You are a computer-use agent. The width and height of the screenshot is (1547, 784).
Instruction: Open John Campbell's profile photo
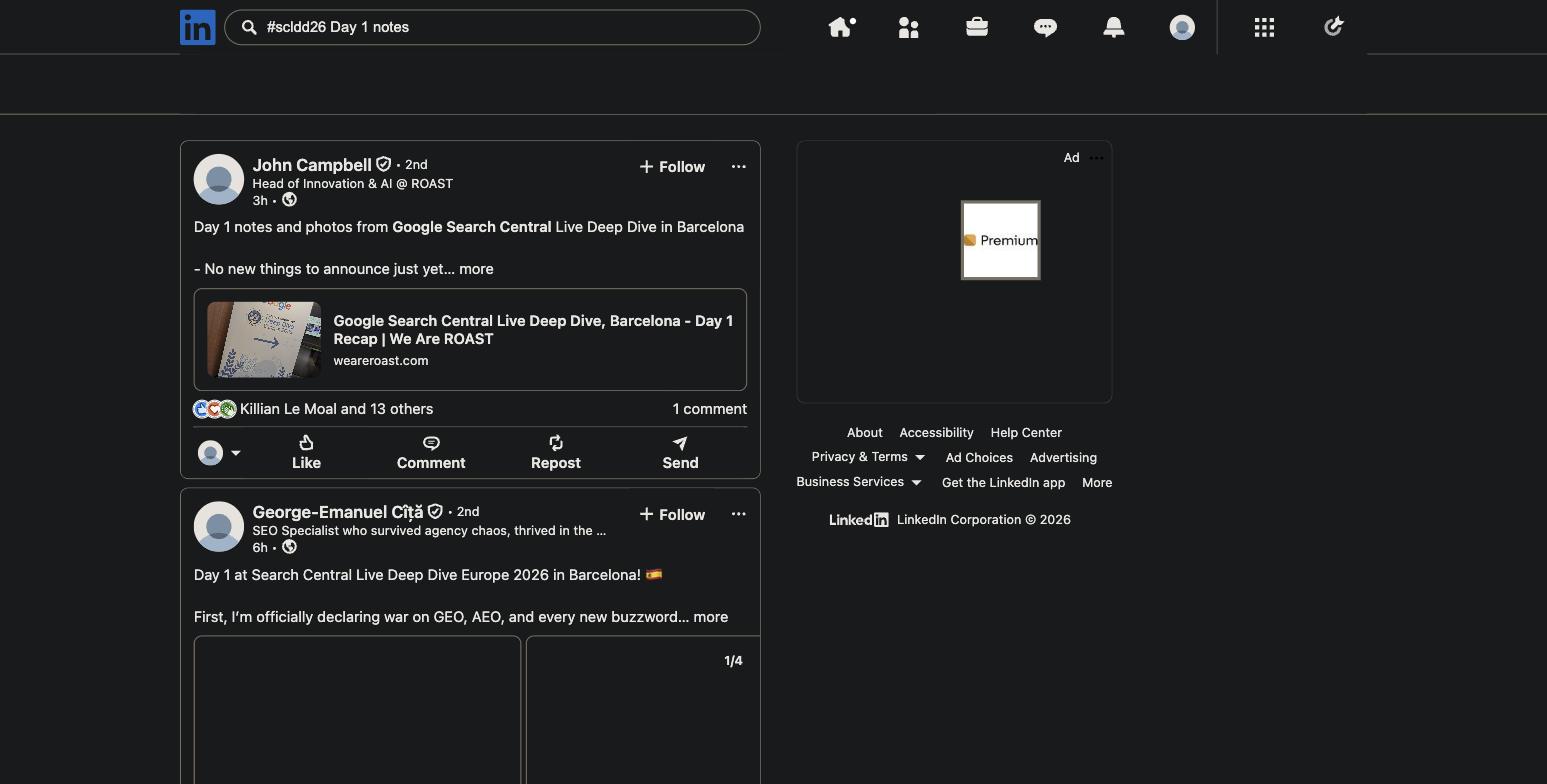[218, 179]
